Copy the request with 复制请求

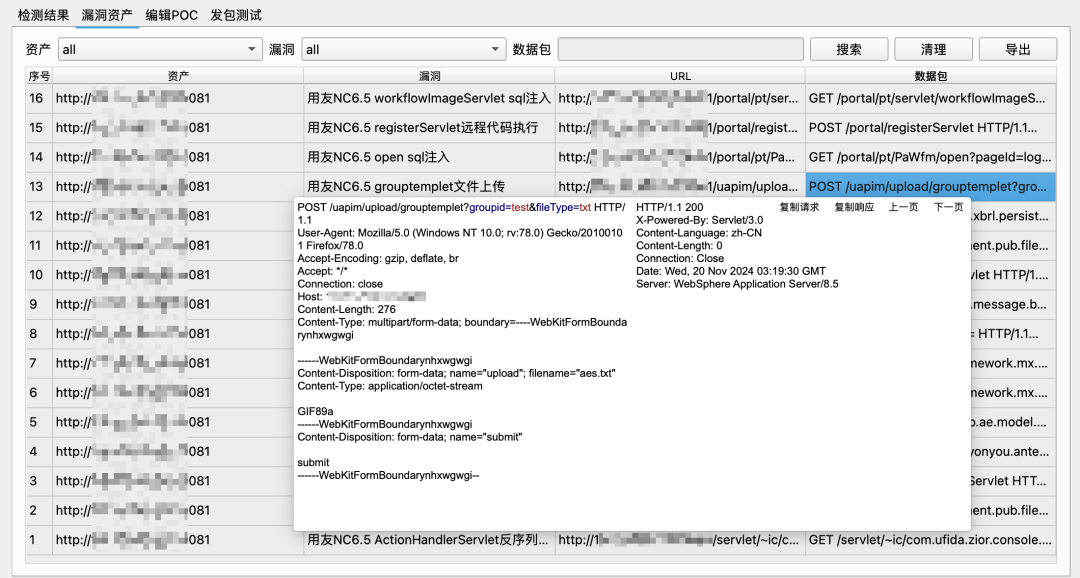[x=799, y=207]
